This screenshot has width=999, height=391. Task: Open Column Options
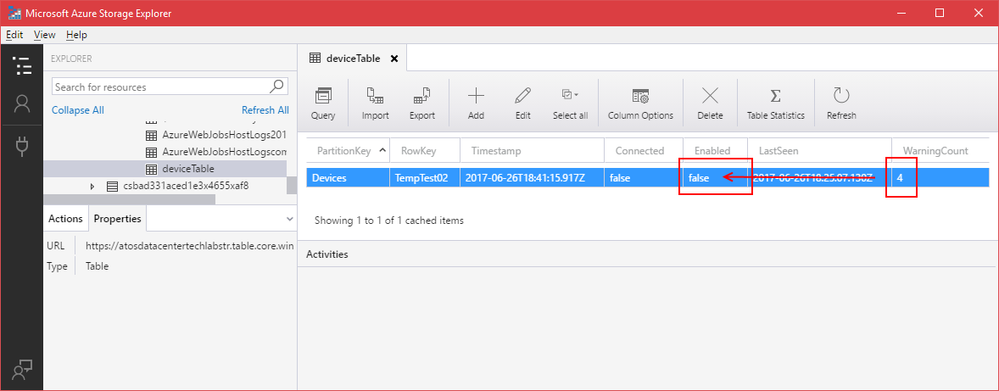click(x=640, y=104)
